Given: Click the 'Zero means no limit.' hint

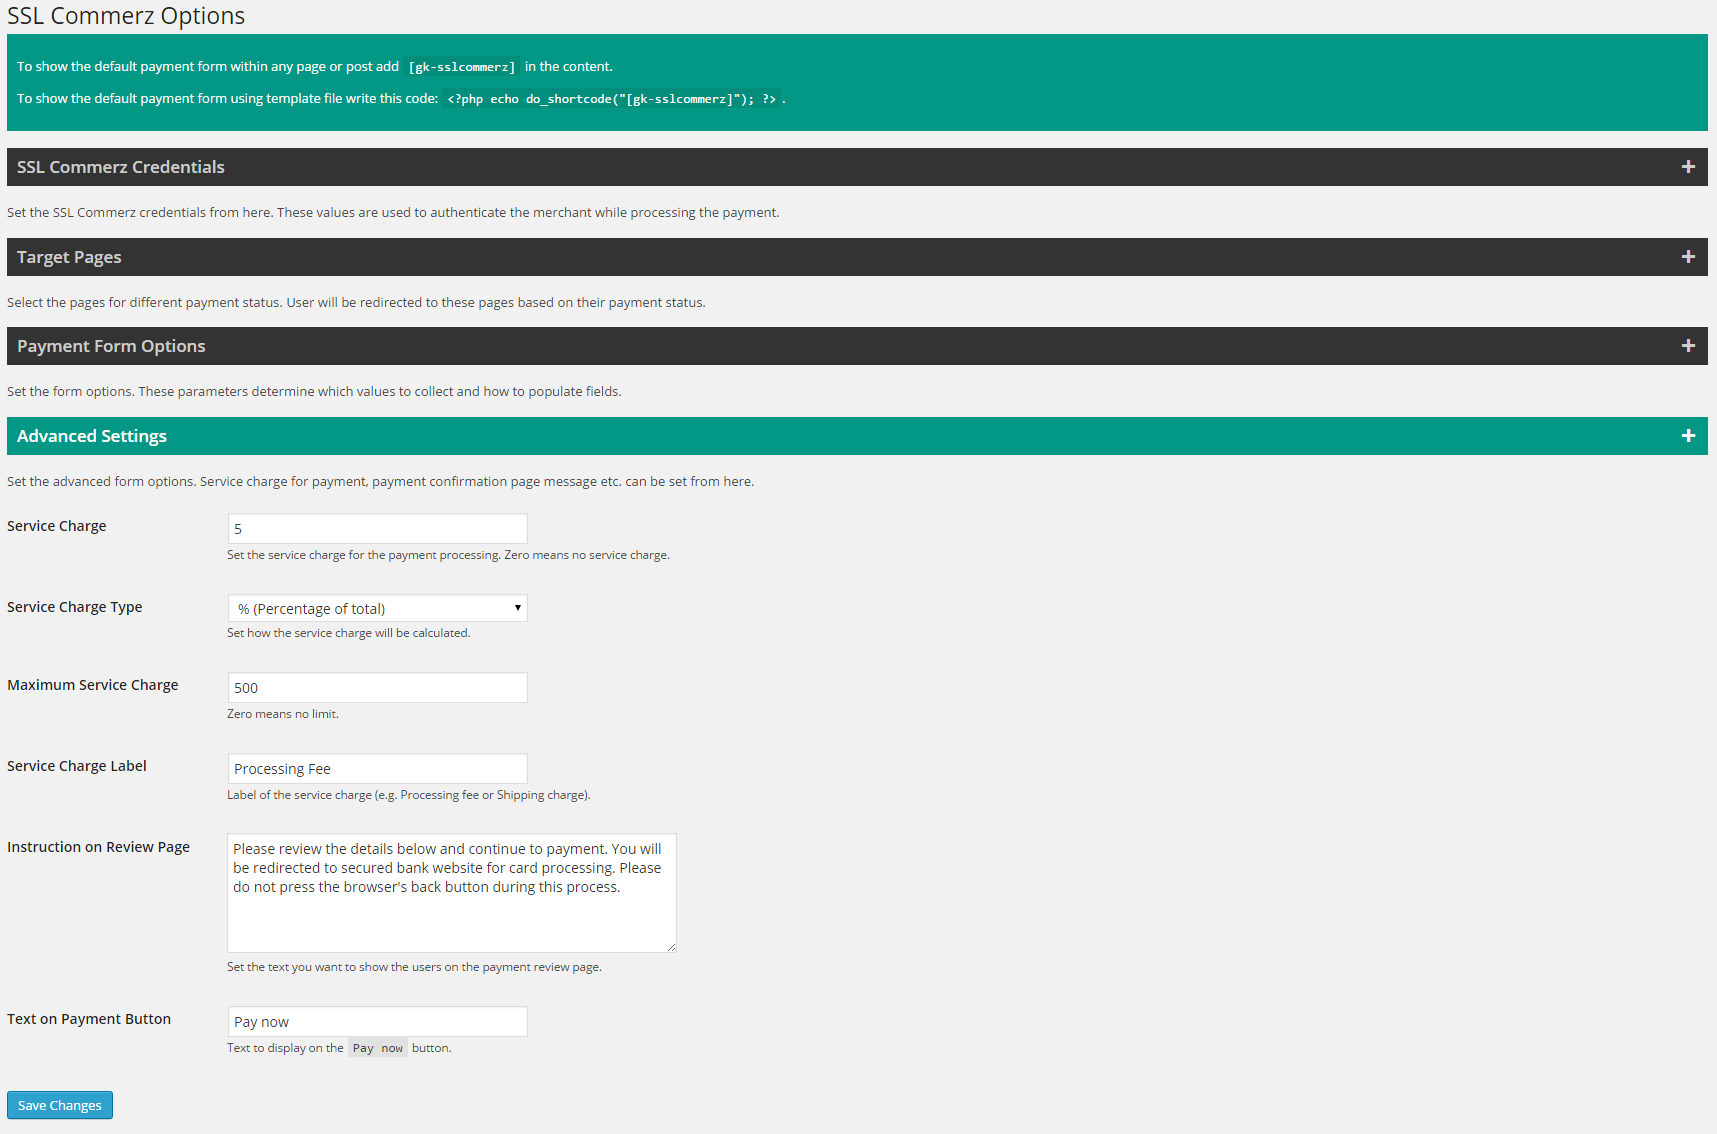Looking at the screenshot, I should pyautogui.click(x=283, y=714).
